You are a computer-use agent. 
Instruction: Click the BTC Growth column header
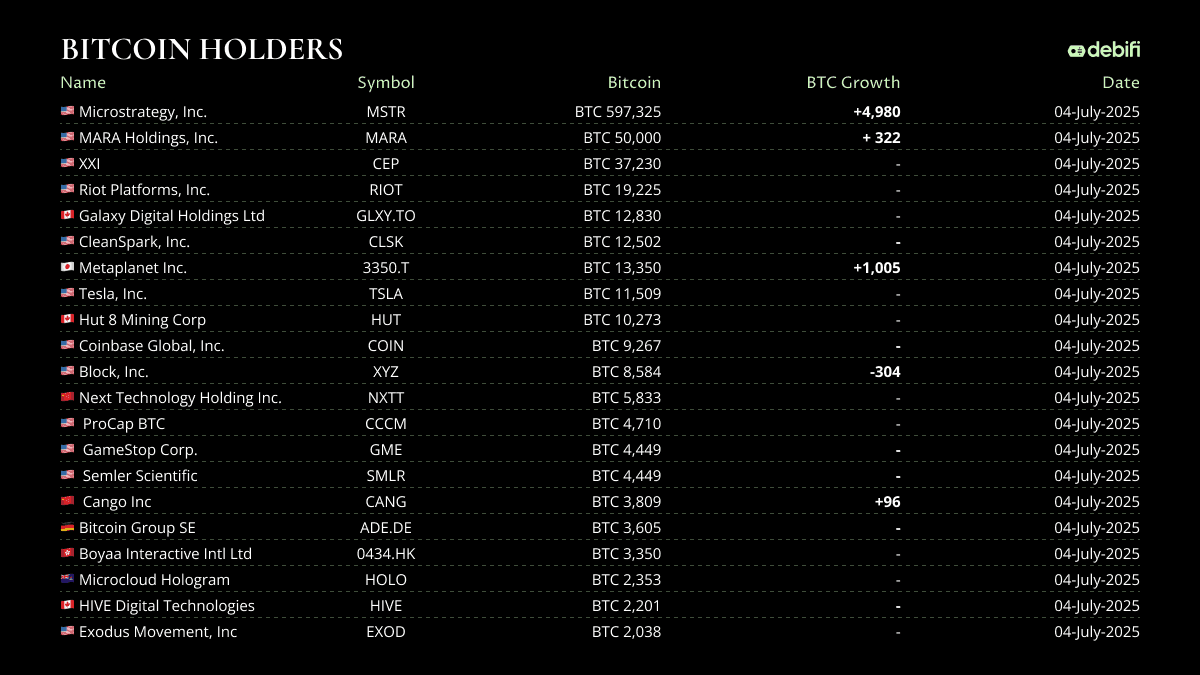click(x=853, y=83)
